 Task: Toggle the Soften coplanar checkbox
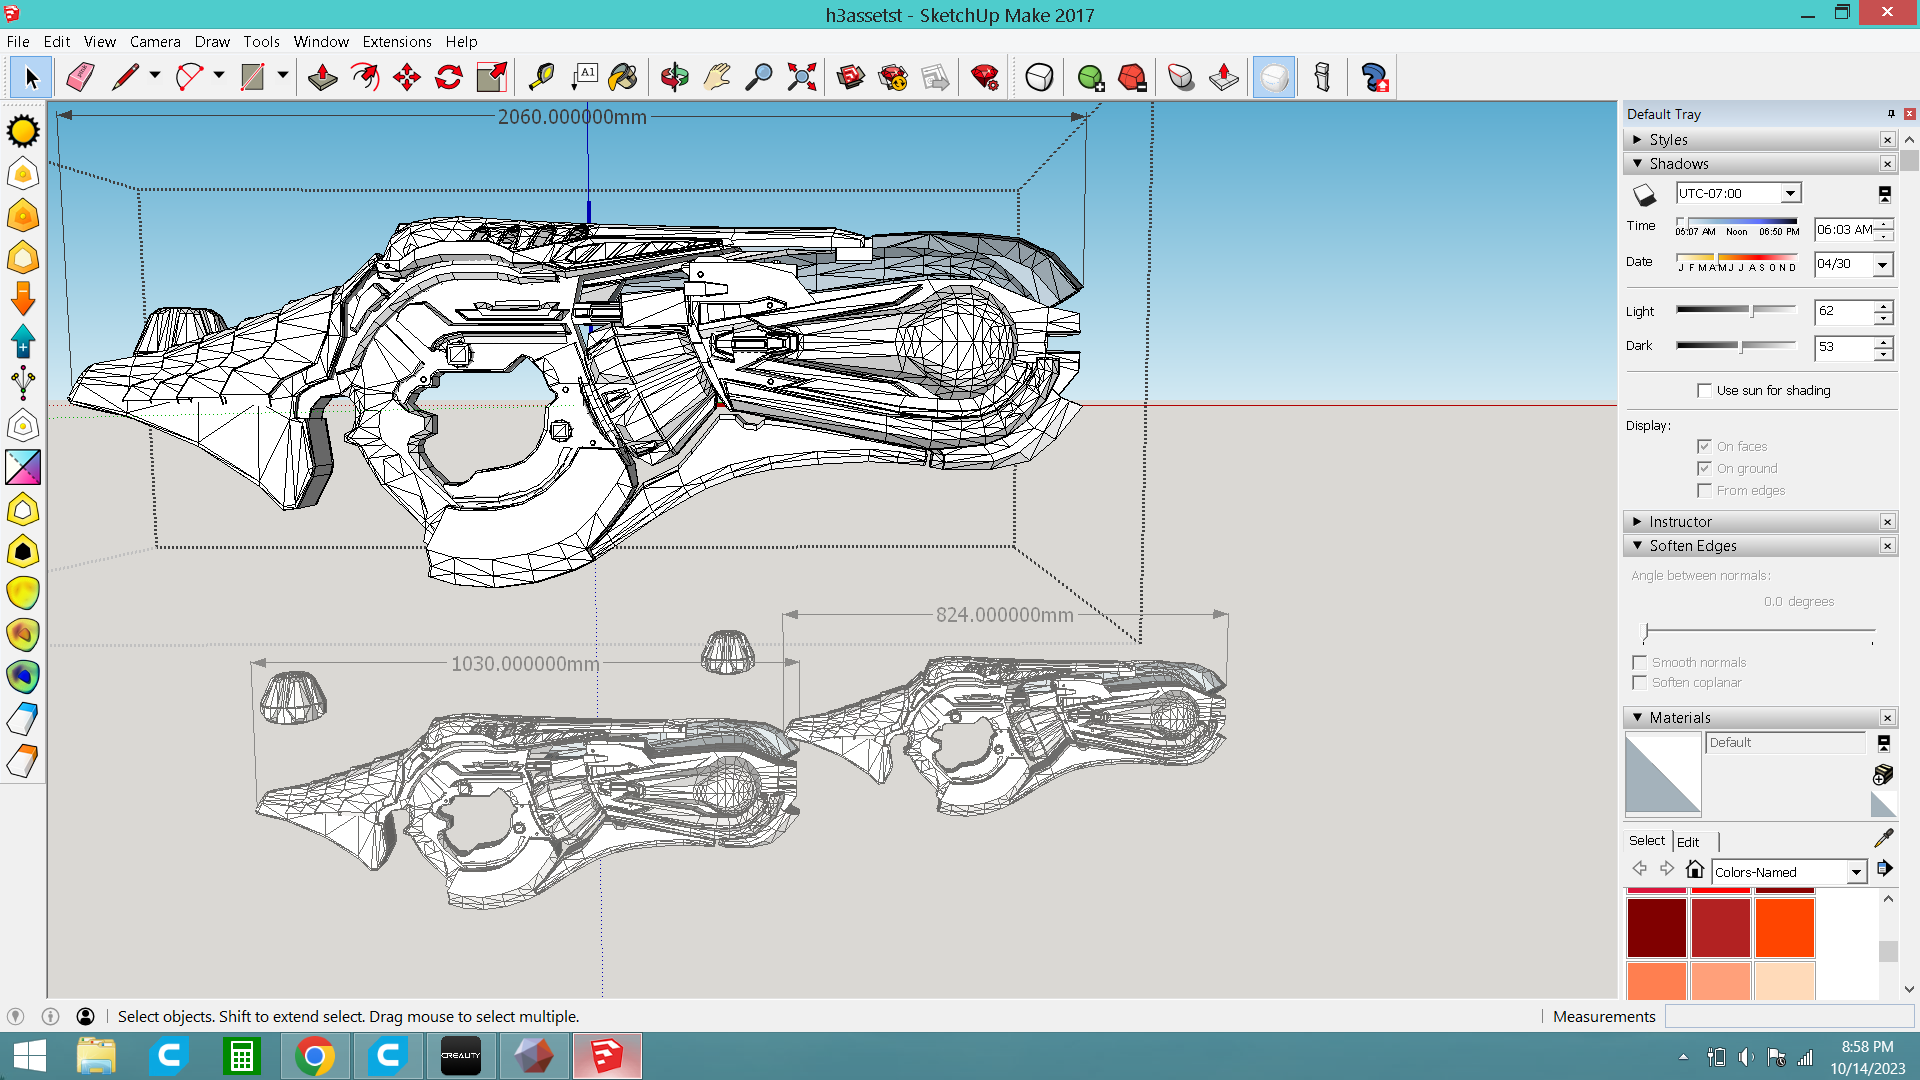[x=1639, y=683]
